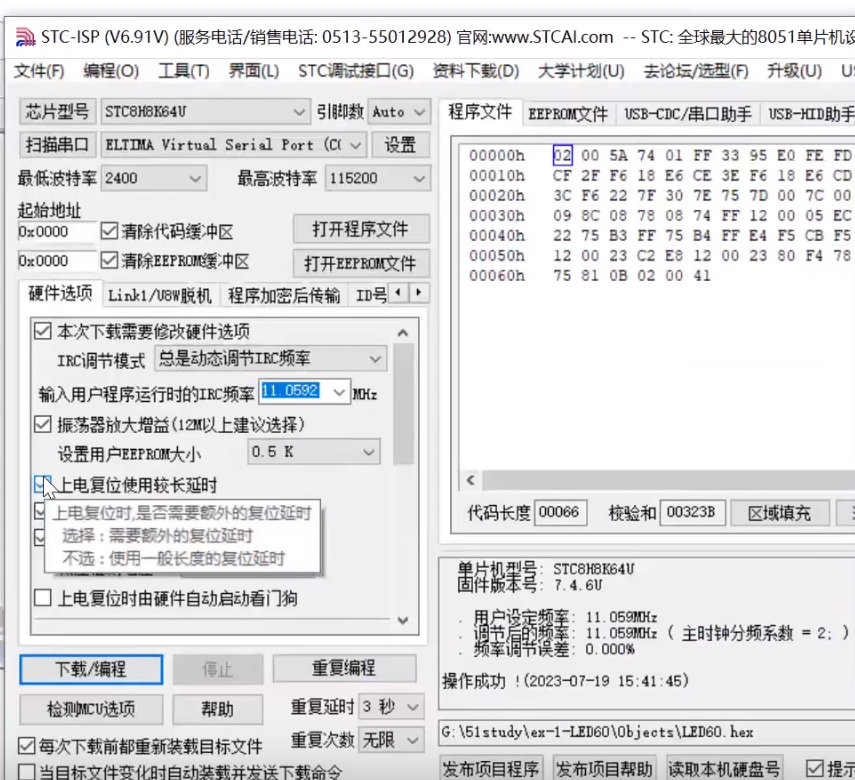Click 下载/编程 button
This screenshot has height=780, width=855.
[x=91, y=669]
